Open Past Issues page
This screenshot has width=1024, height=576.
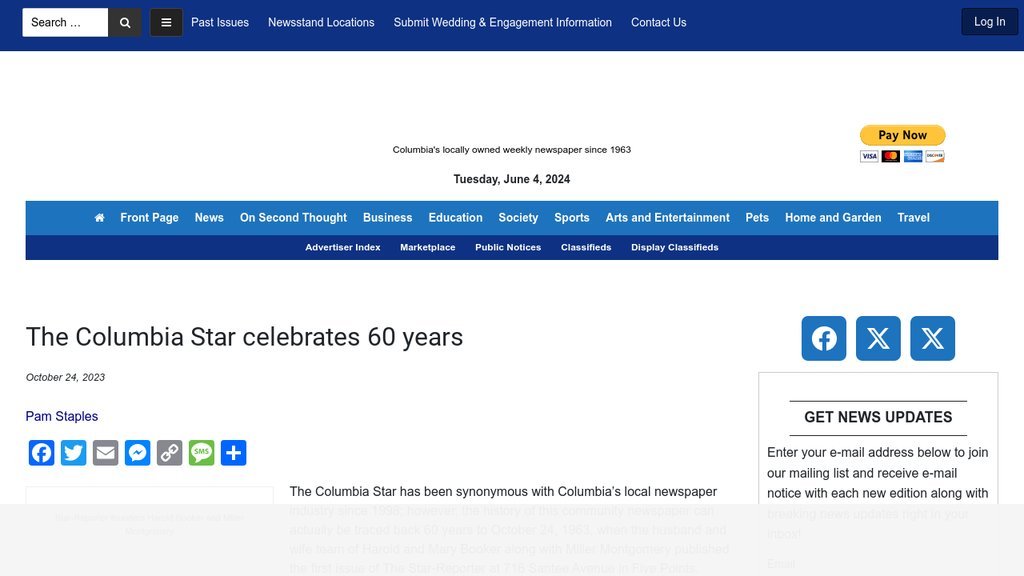click(x=220, y=22)
